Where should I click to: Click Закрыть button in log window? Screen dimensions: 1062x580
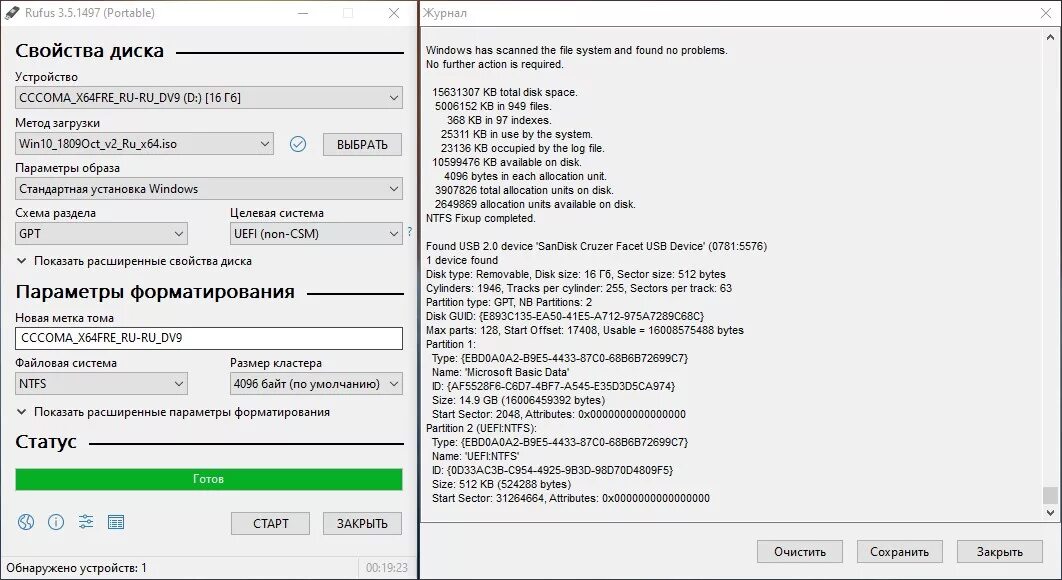tap(1000, 552)
